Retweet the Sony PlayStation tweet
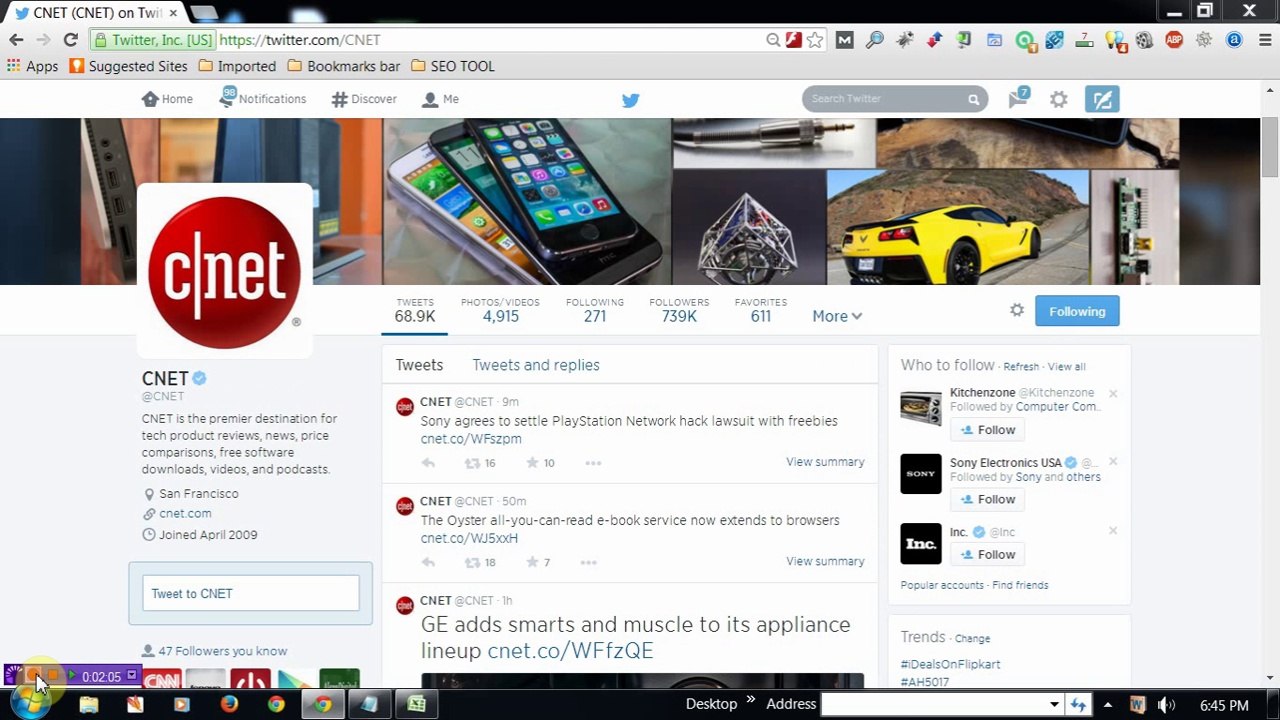 (x=472, y=463)
